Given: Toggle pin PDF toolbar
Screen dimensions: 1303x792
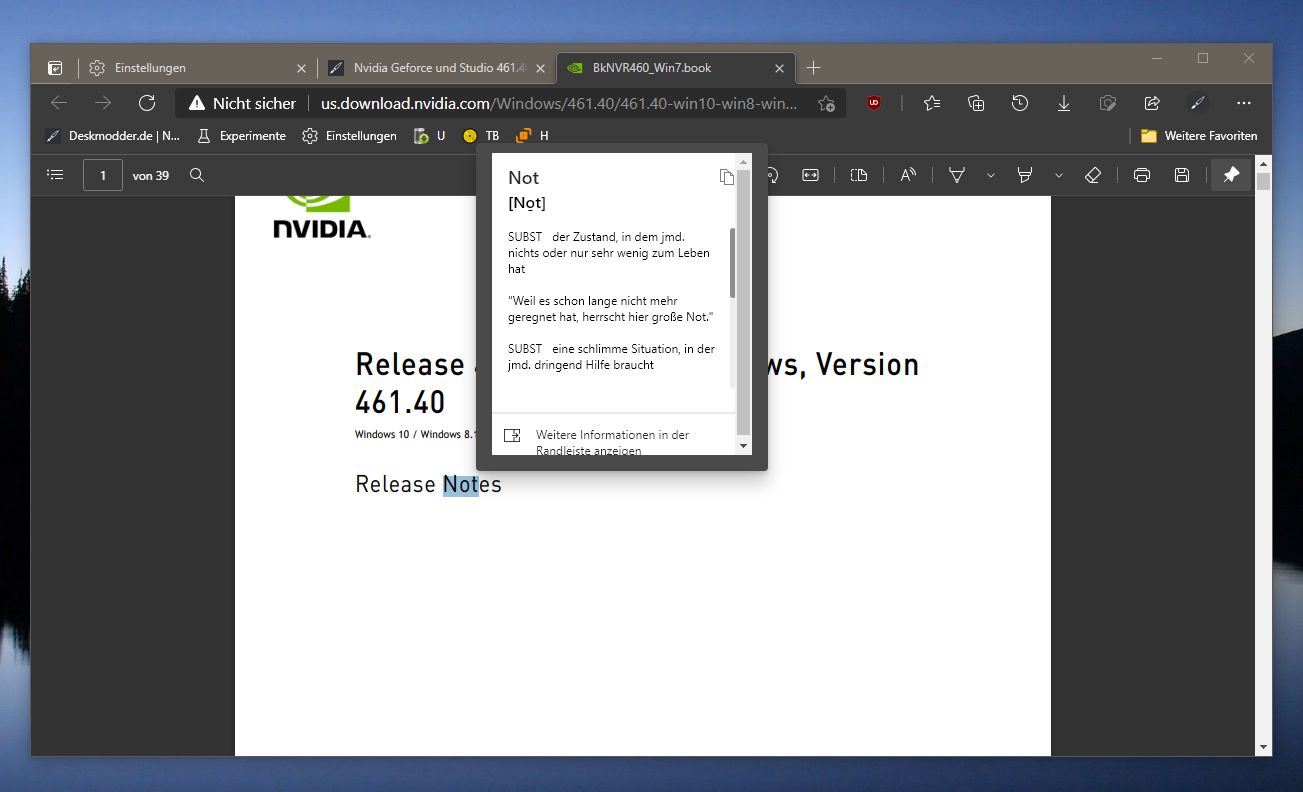Looking at the screenshot, I should coord(1231,175).
